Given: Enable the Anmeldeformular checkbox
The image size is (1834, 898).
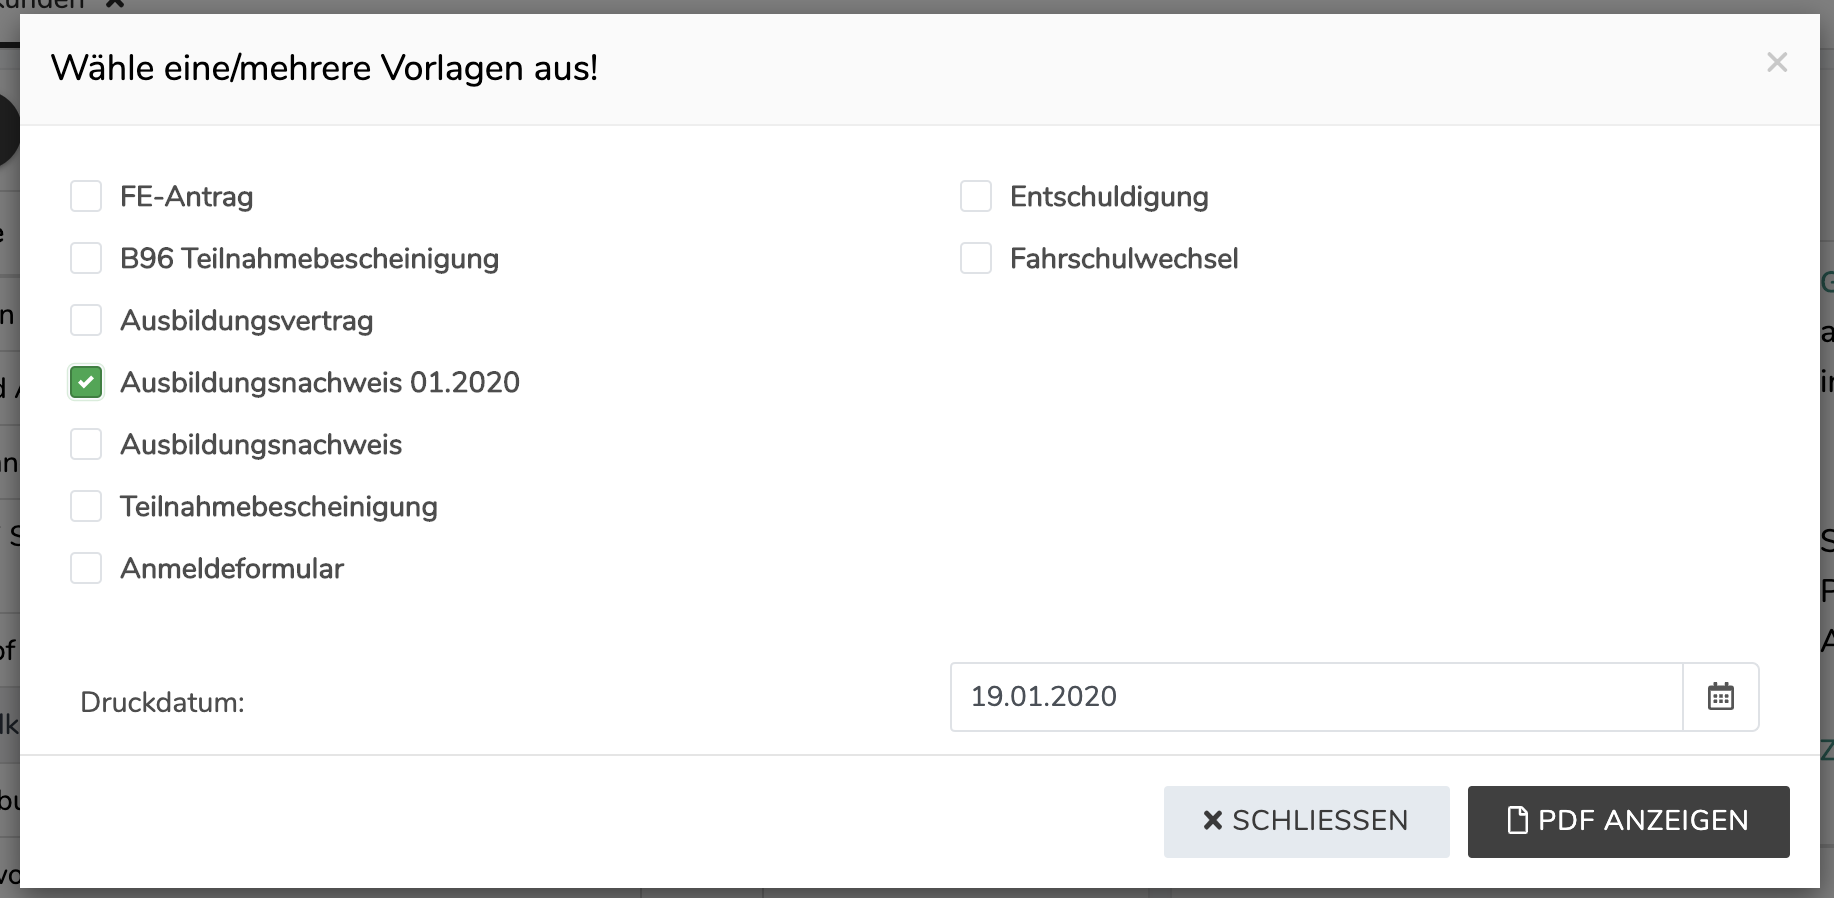Looking at the screenshot, I should point(86,569).
